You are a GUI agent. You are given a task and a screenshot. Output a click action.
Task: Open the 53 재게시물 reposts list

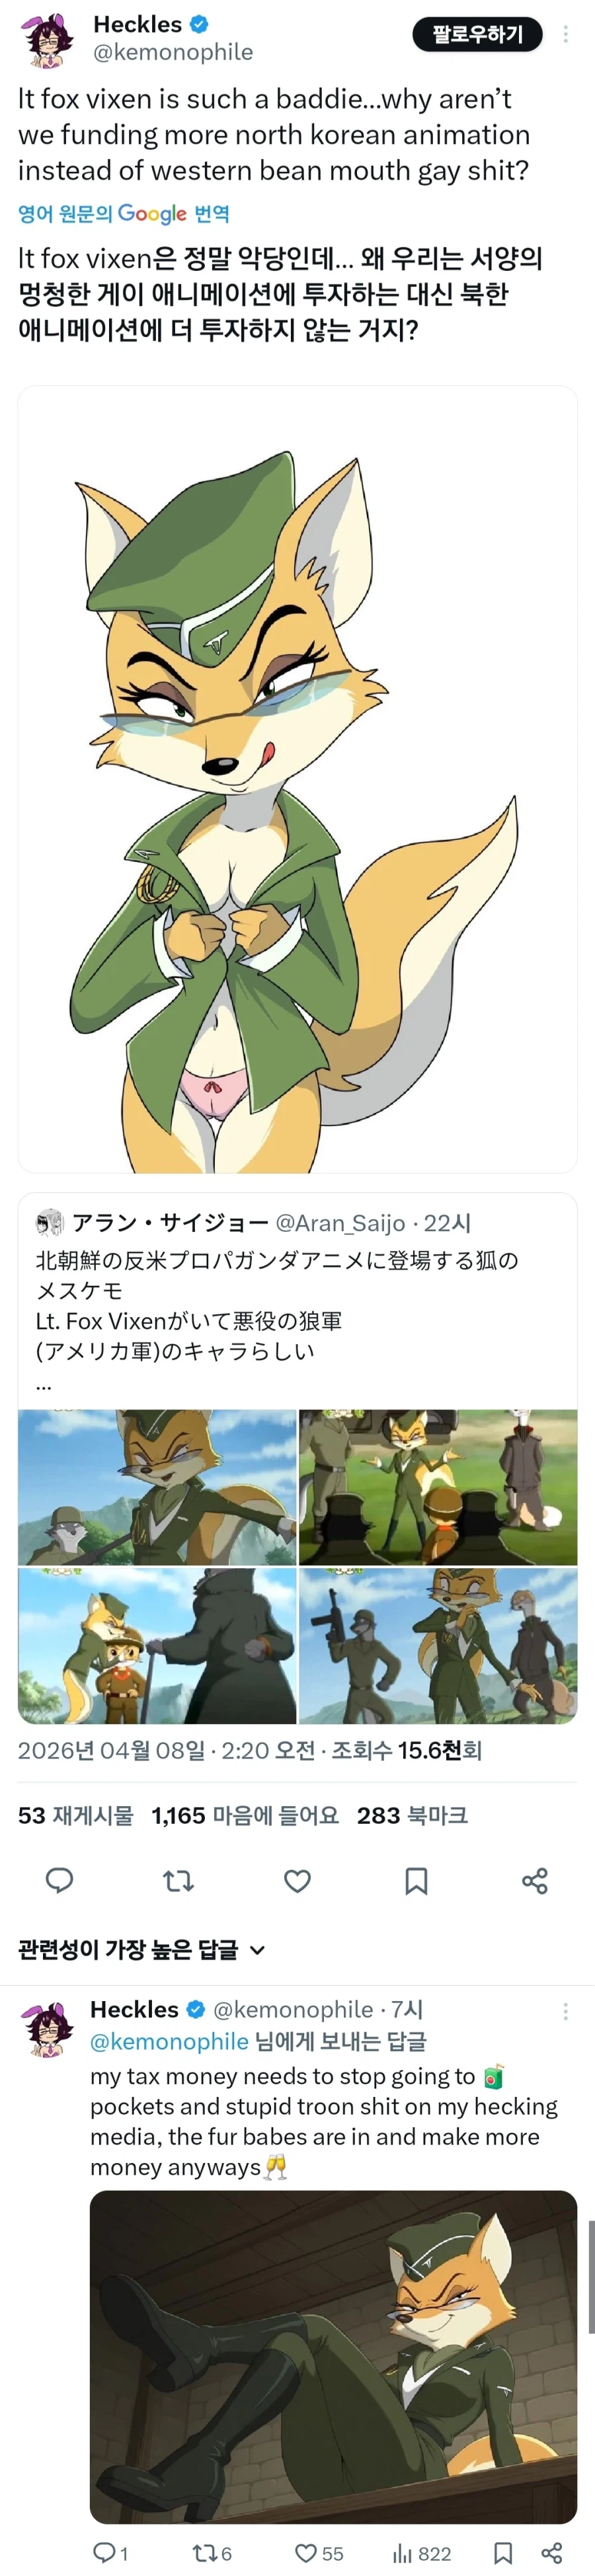[x=76, y=1815]
